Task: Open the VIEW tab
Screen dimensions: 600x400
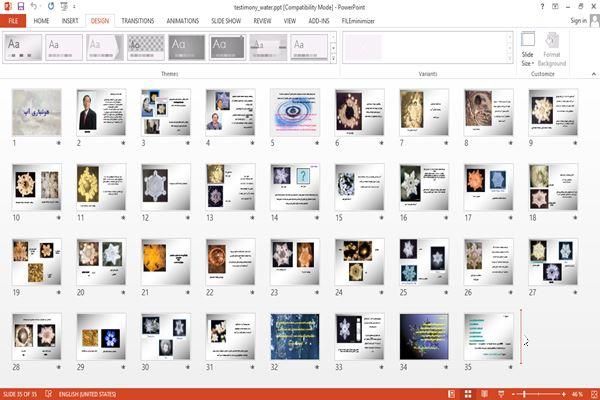Action: [x=290, y=21]
